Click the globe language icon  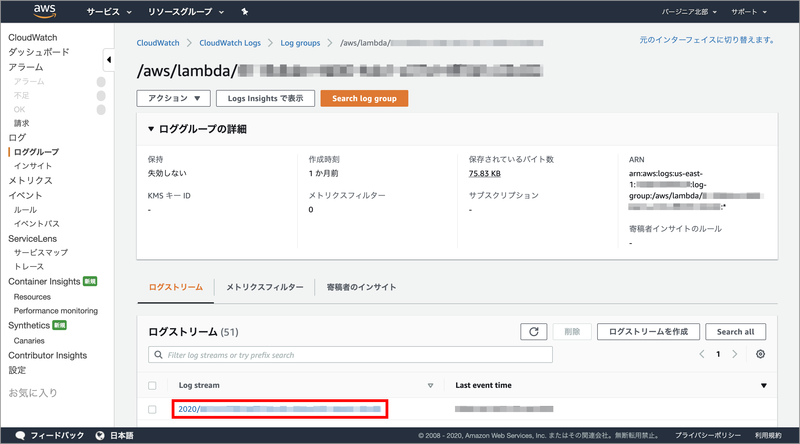(x=100, y=435)
